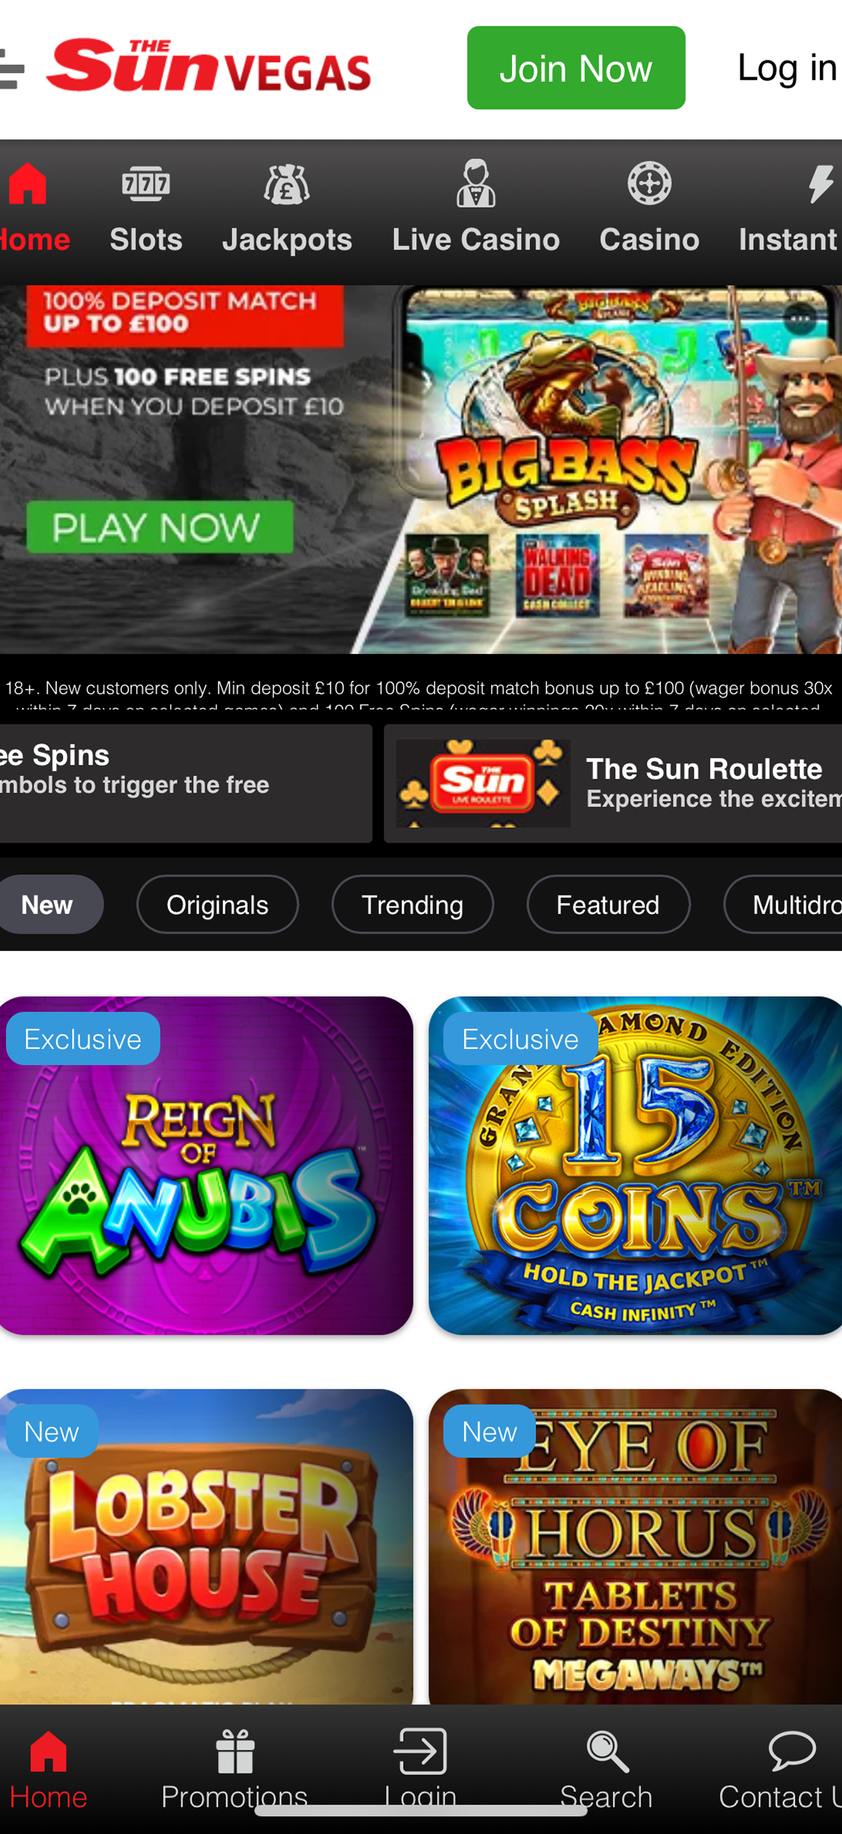Open the Casino chip icon
The width and height of the screenshot is (842, 1834).
[x=649, y=184]
